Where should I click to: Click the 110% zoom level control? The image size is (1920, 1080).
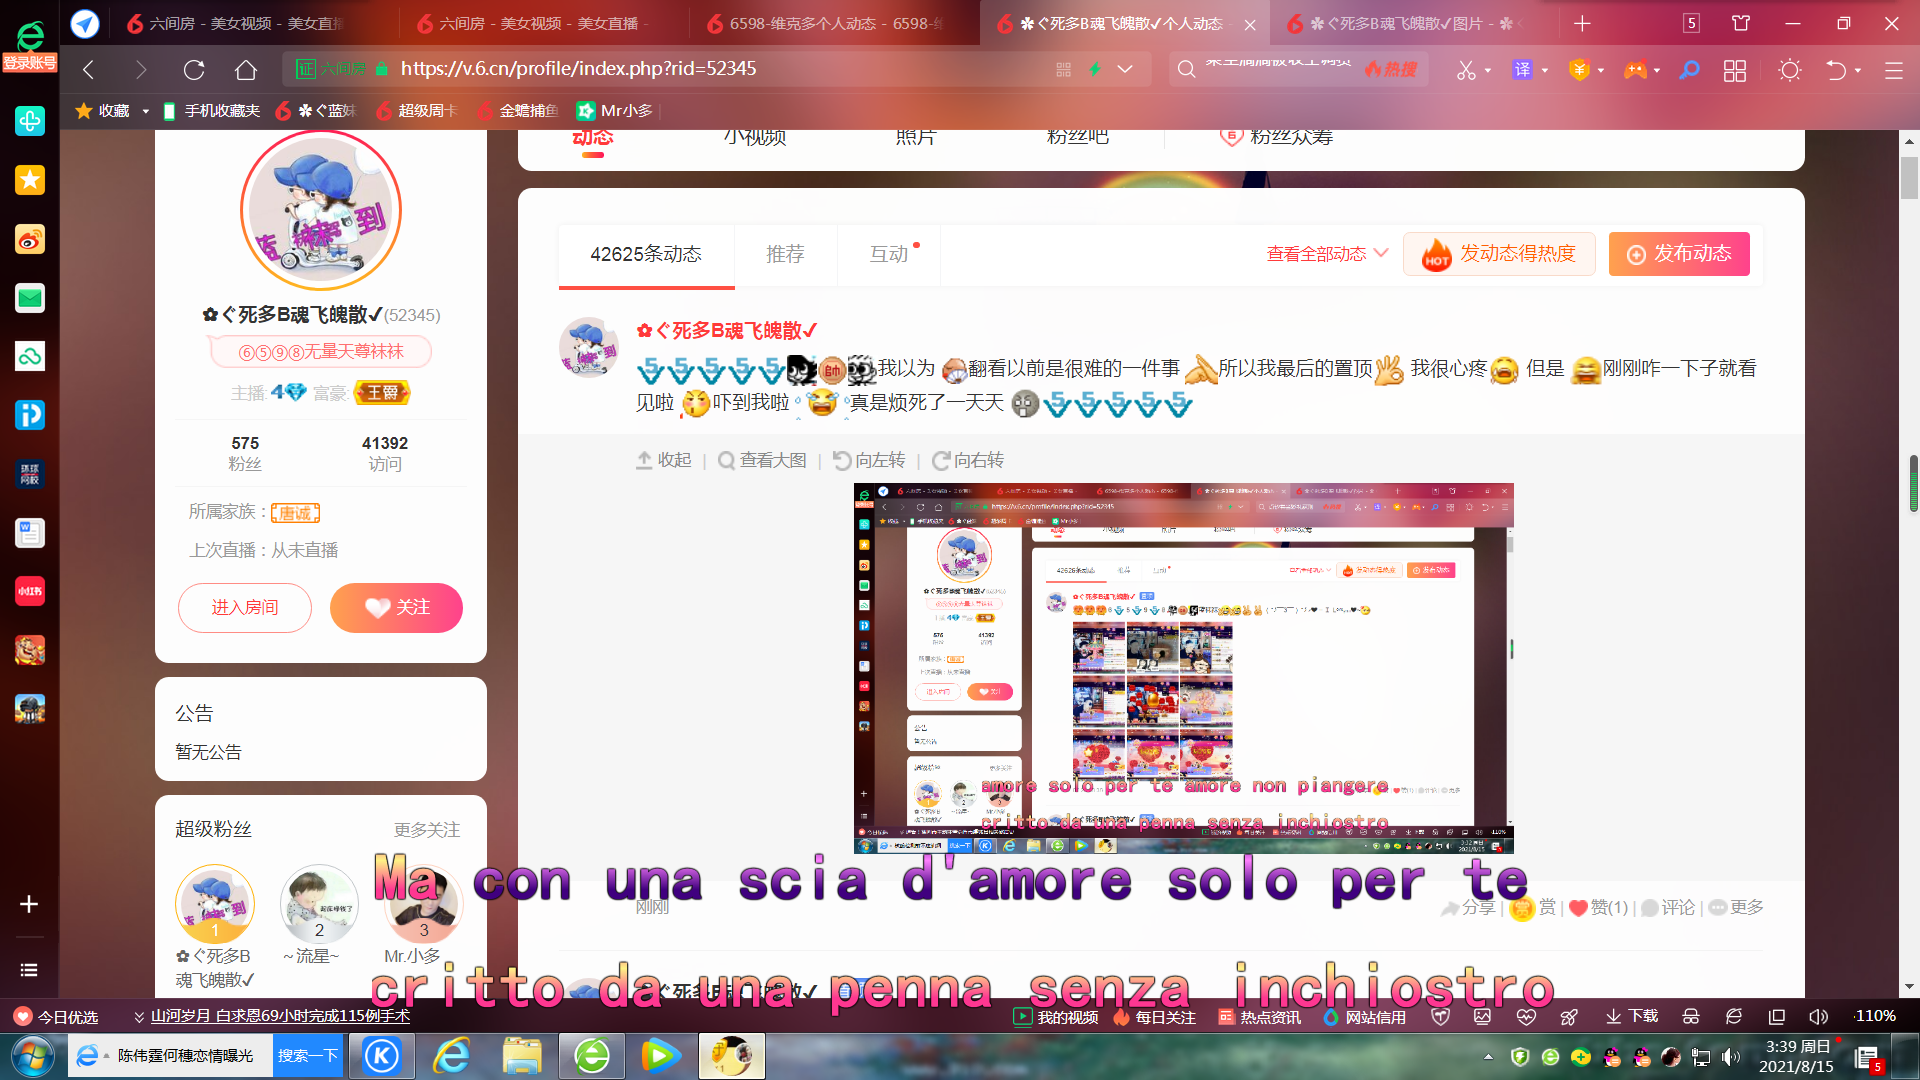click(1875, 1016)
